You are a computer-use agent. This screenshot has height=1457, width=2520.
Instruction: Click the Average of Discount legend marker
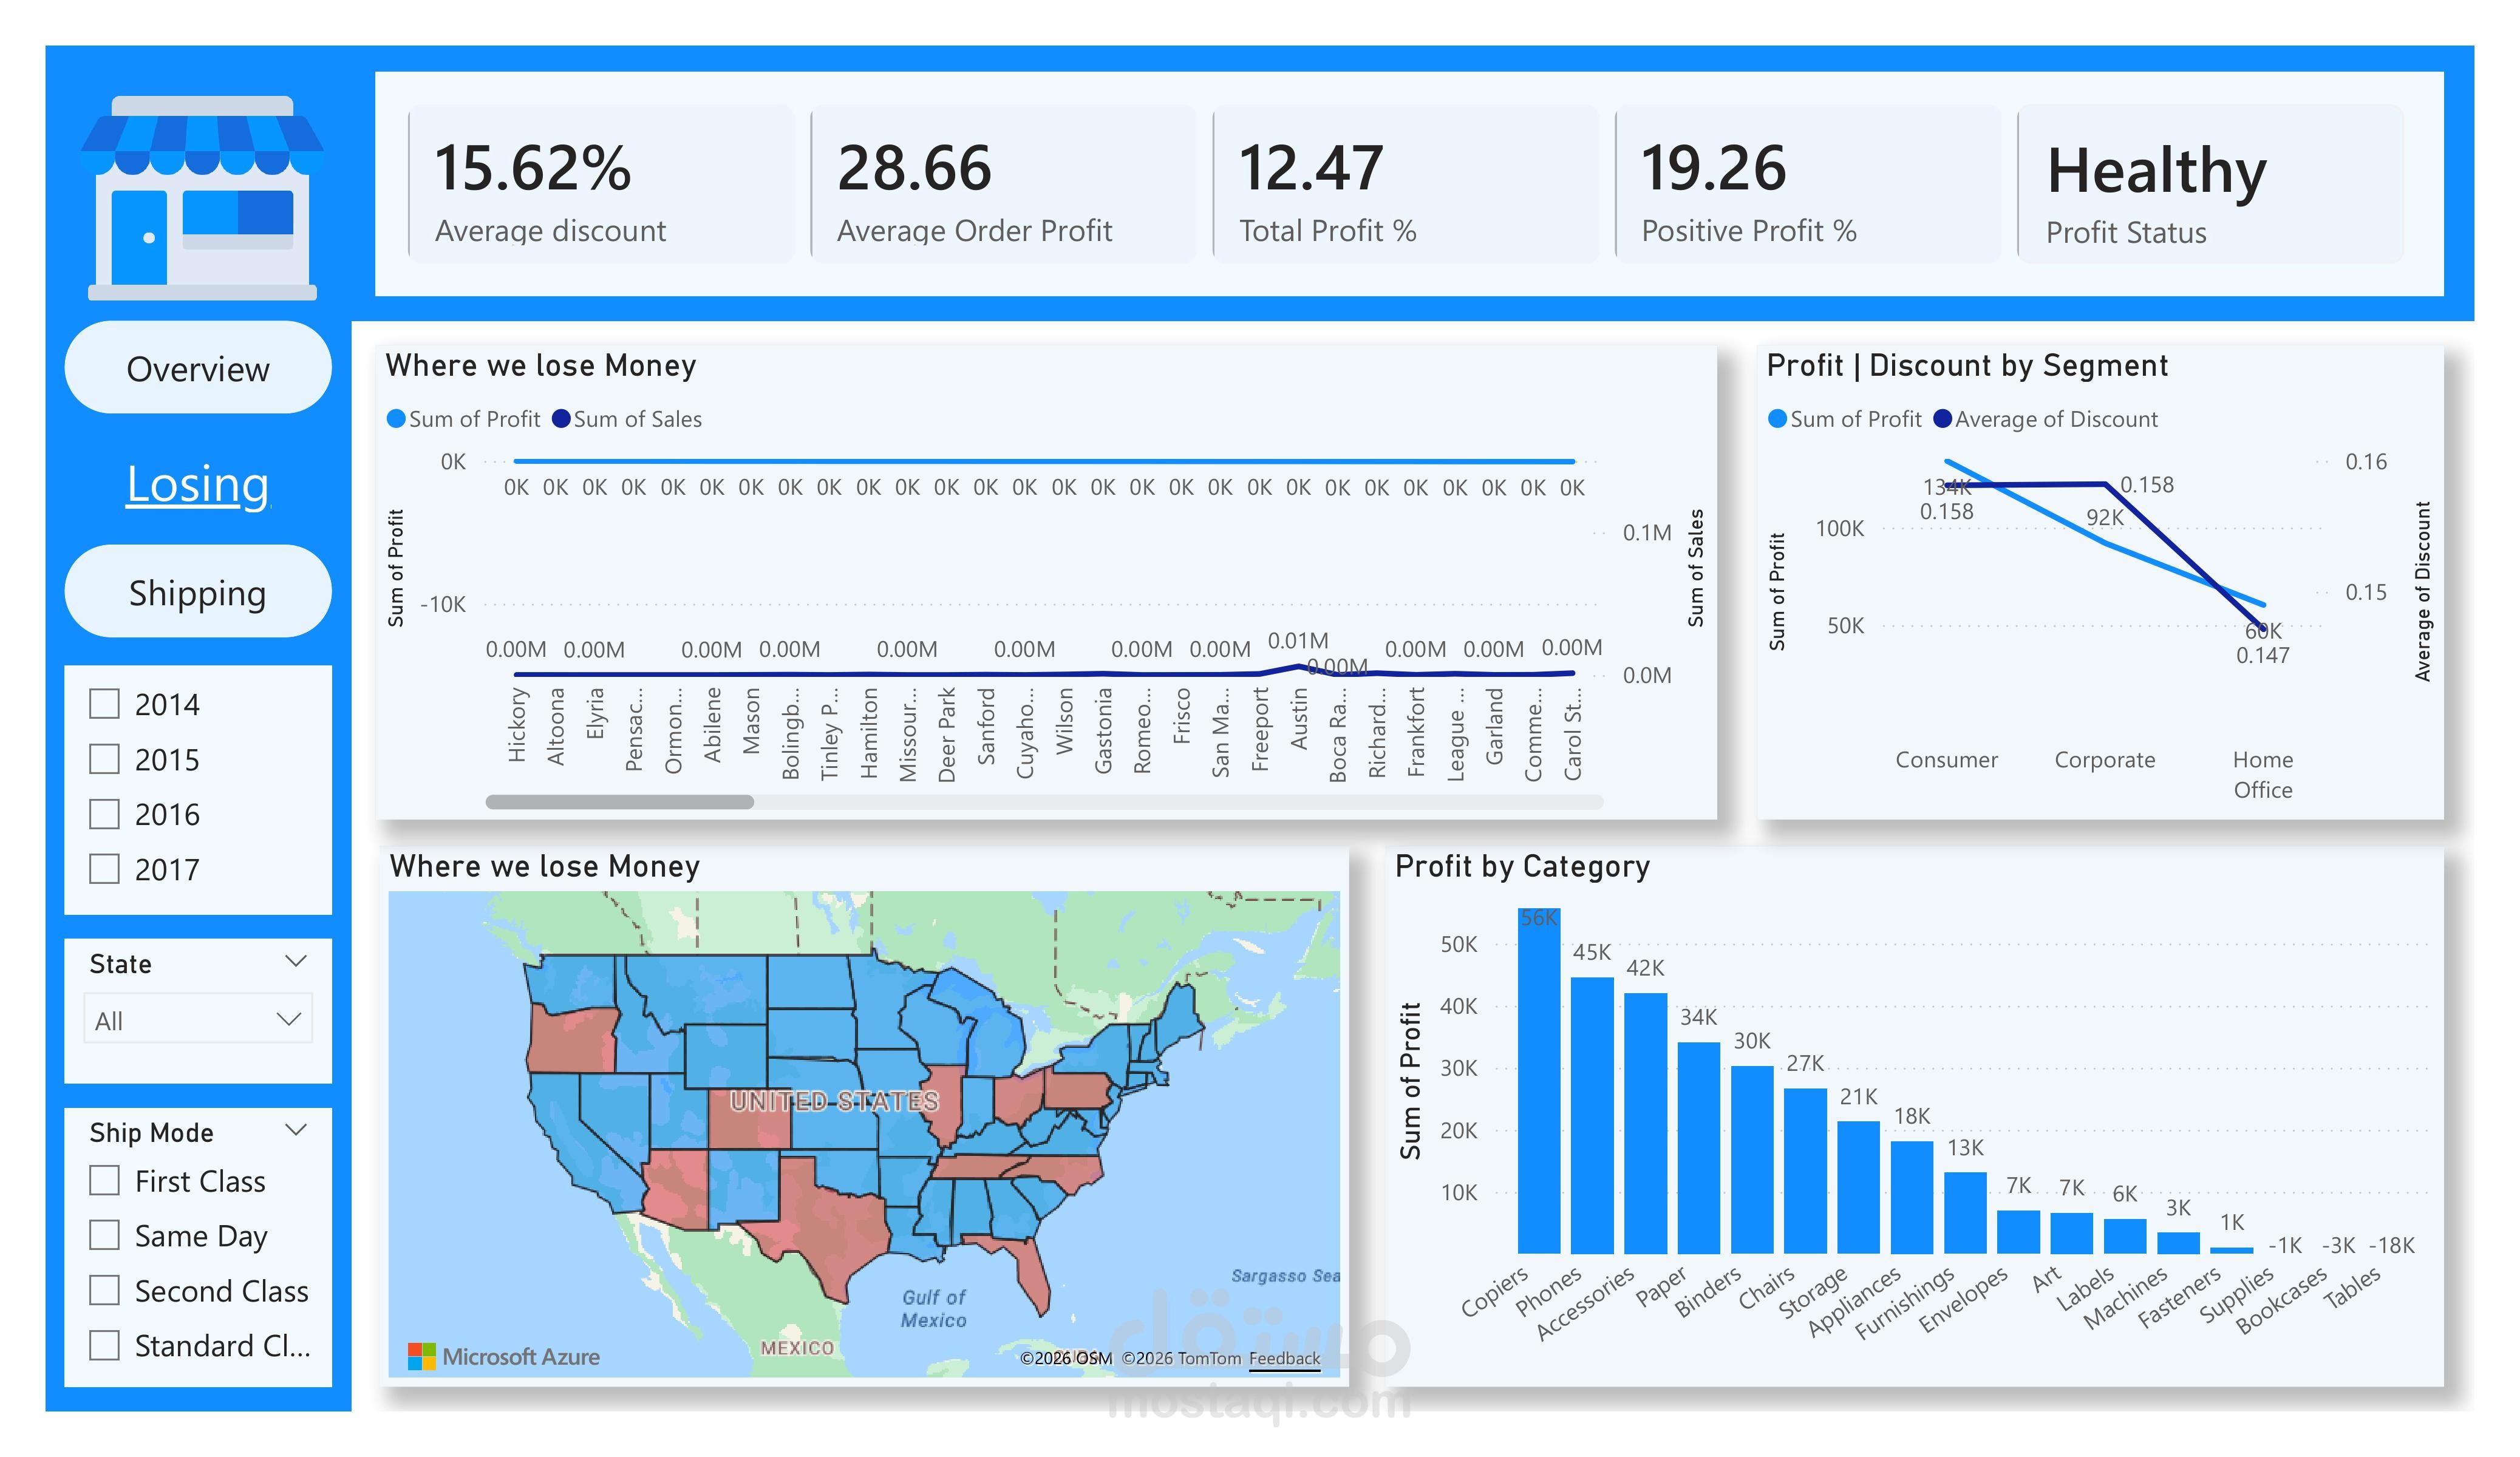click(x=1942, y=419)
